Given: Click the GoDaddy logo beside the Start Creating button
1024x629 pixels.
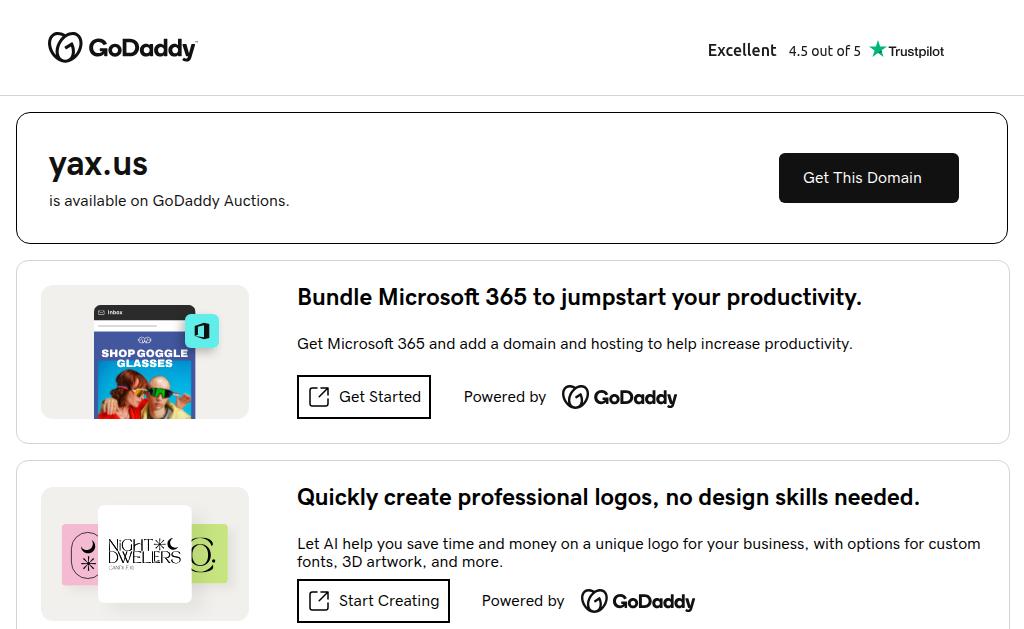Looking at the screenshot, I should pos(638,601).
